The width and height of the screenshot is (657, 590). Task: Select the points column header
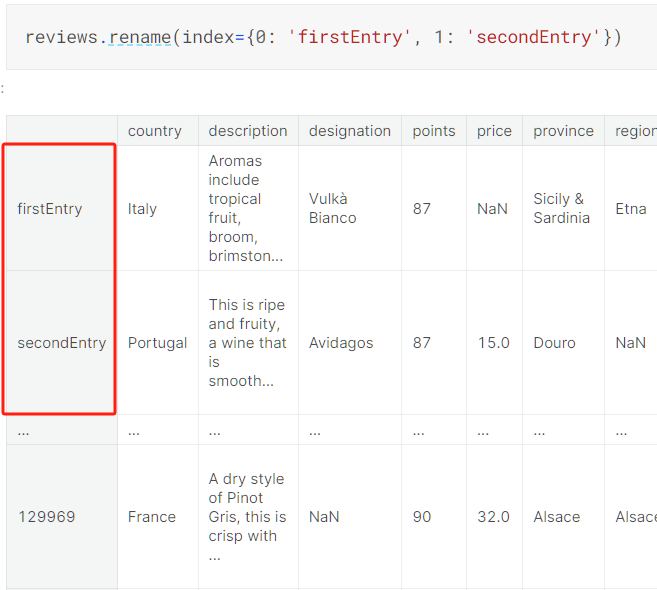[433, 131]
